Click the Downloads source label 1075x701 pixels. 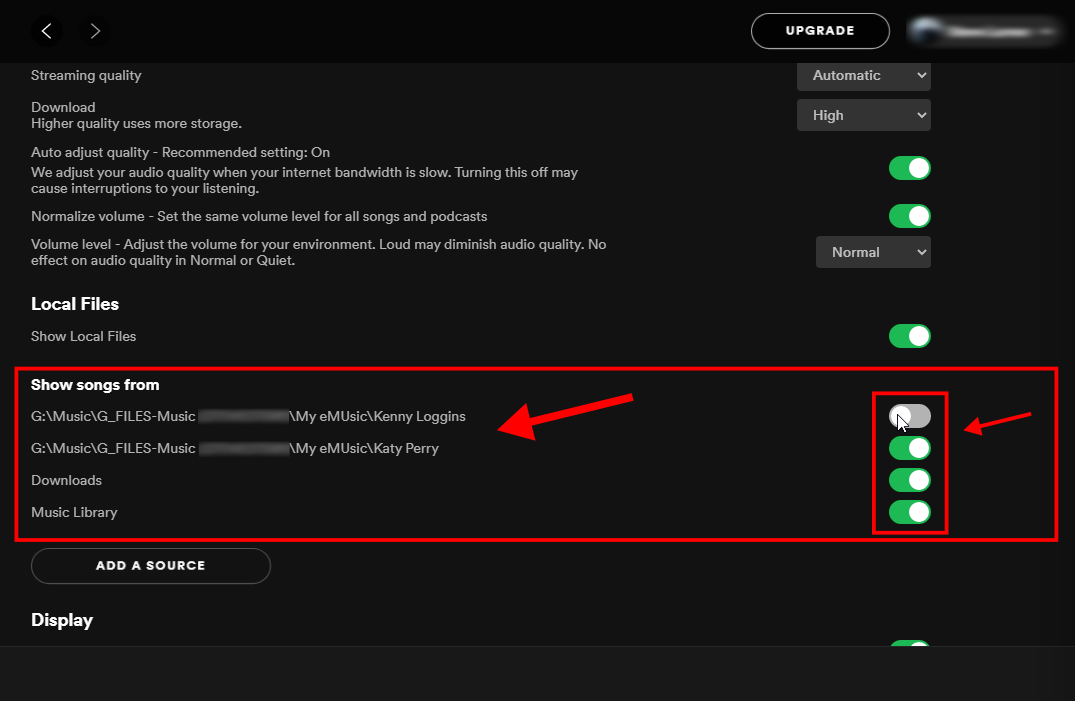click(67, 480)
